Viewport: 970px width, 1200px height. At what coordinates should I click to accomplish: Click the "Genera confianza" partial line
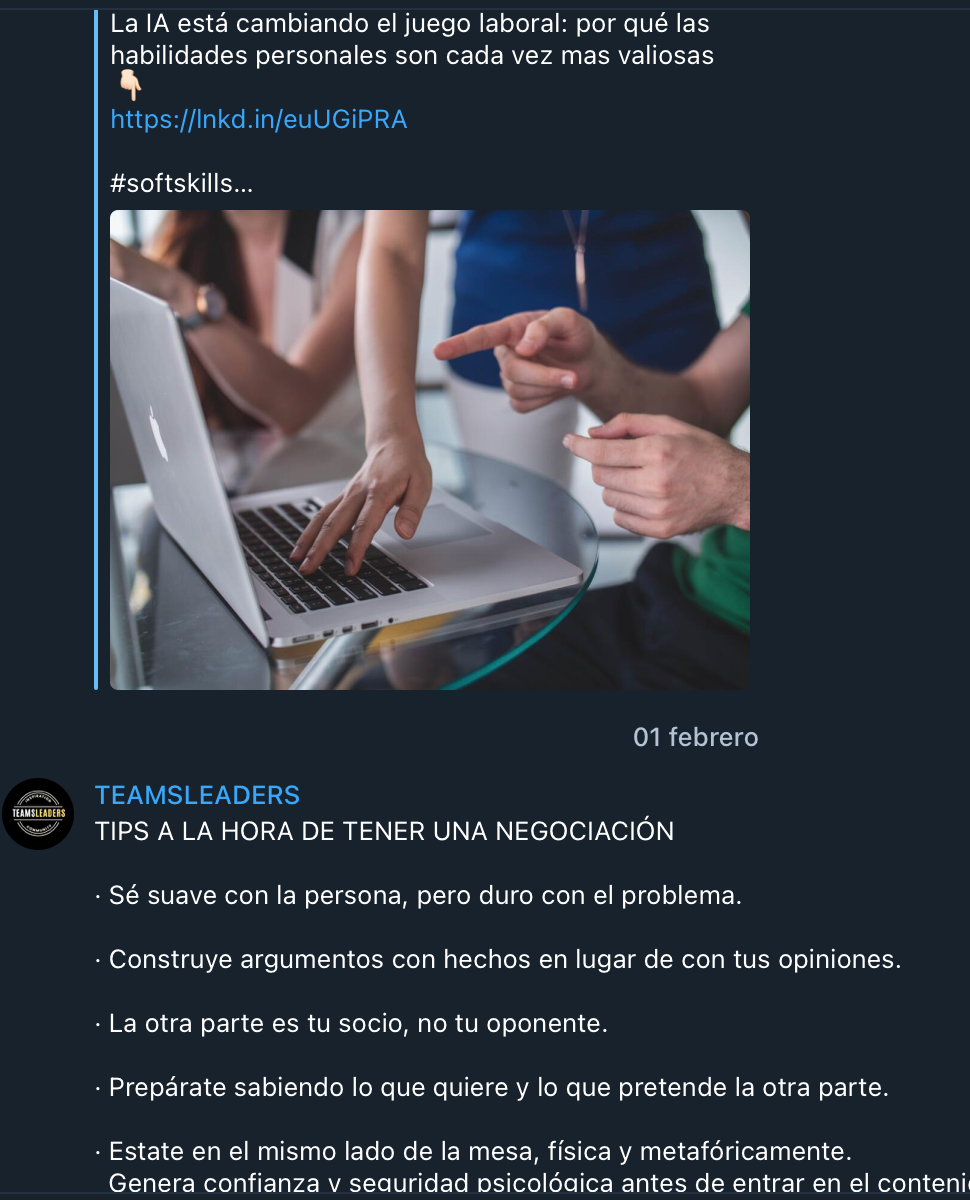(539, 1182)
